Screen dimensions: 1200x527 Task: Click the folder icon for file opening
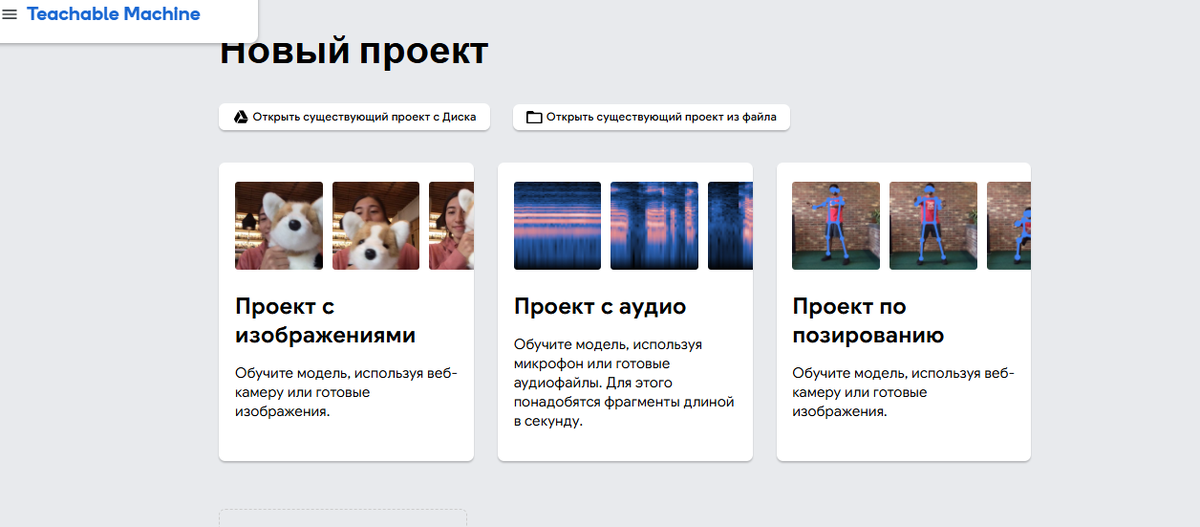click(x=534, y=117)
